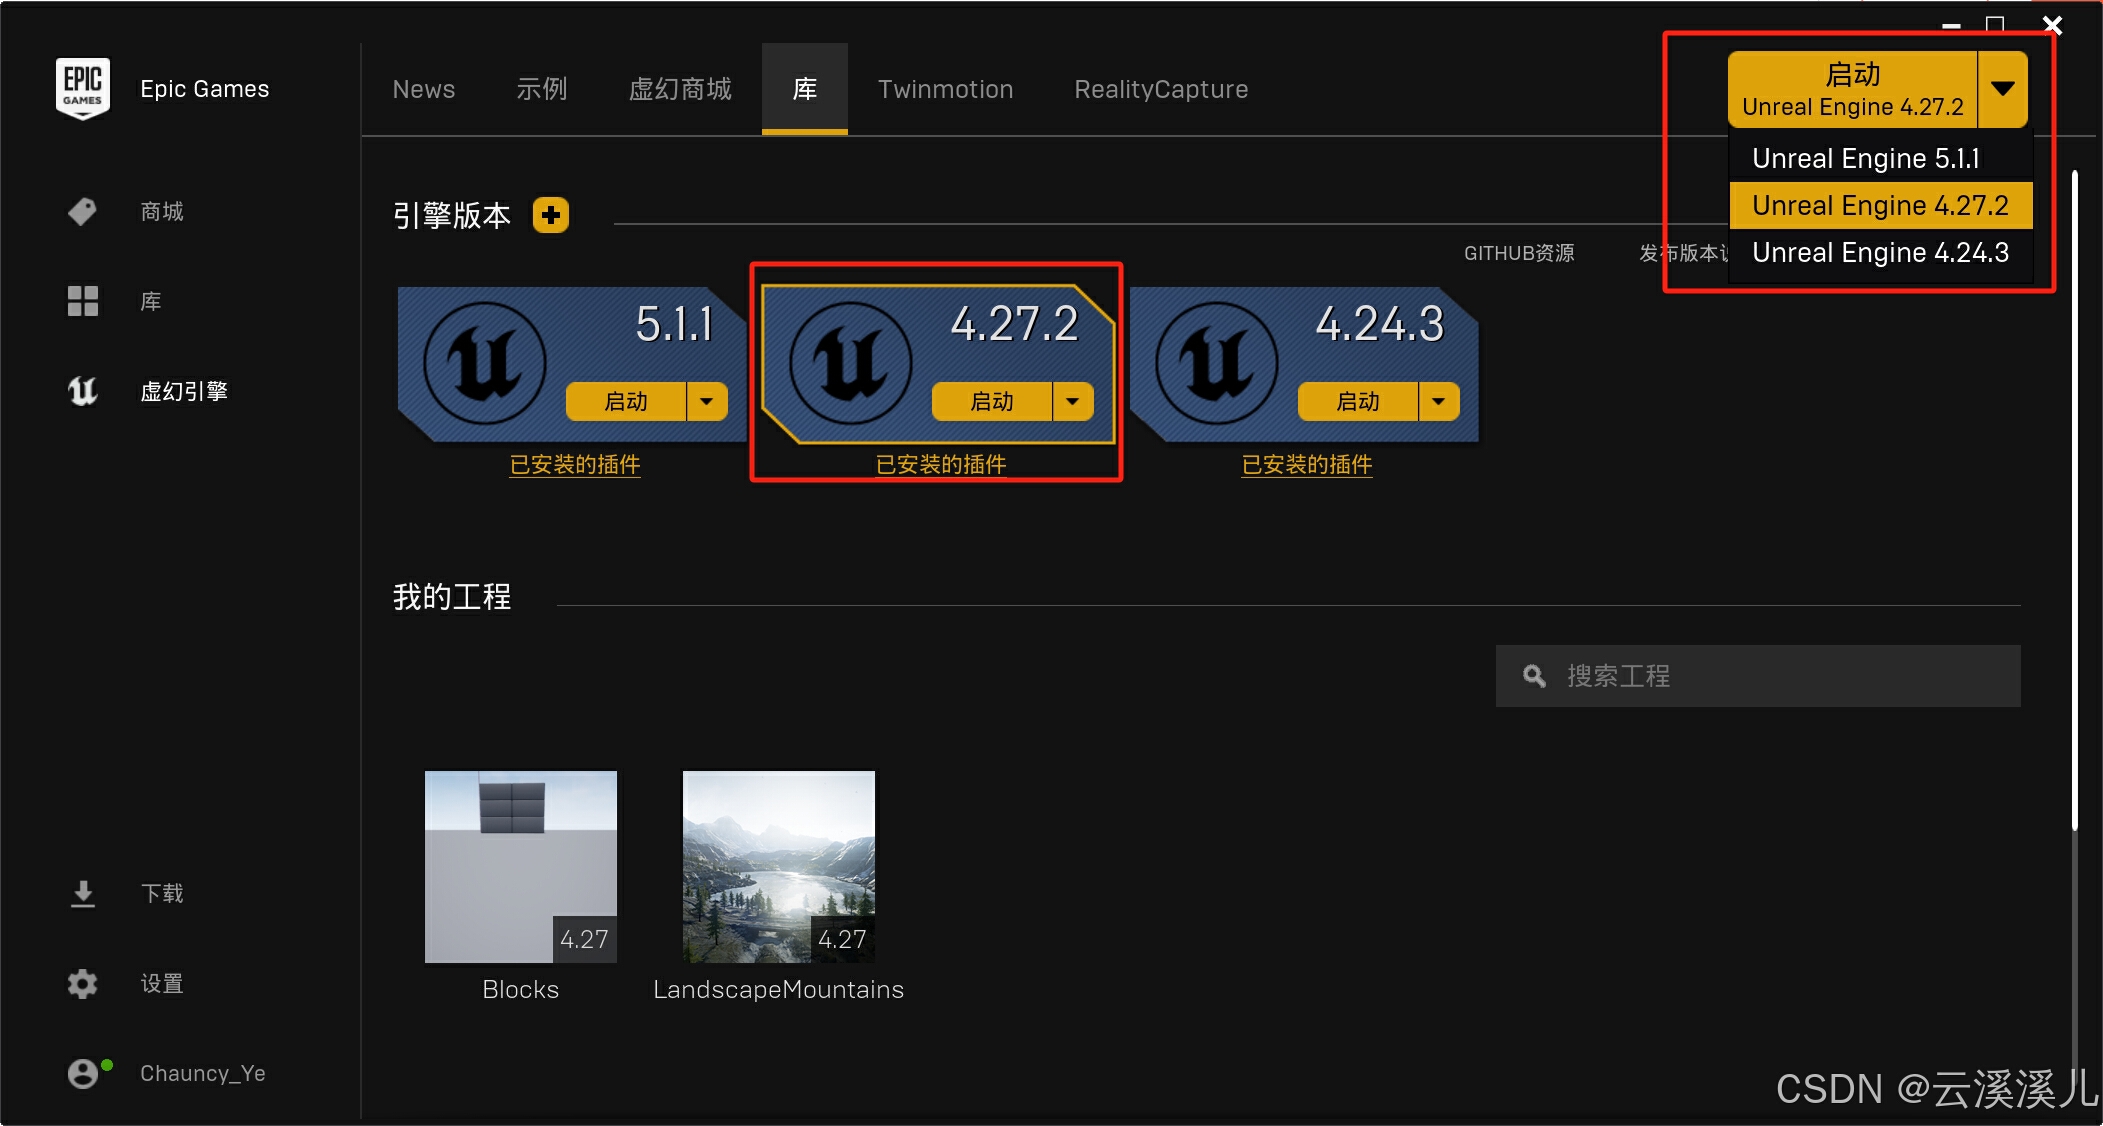Switch to the 虚幻商城 marketplace tab

point(680,89)
